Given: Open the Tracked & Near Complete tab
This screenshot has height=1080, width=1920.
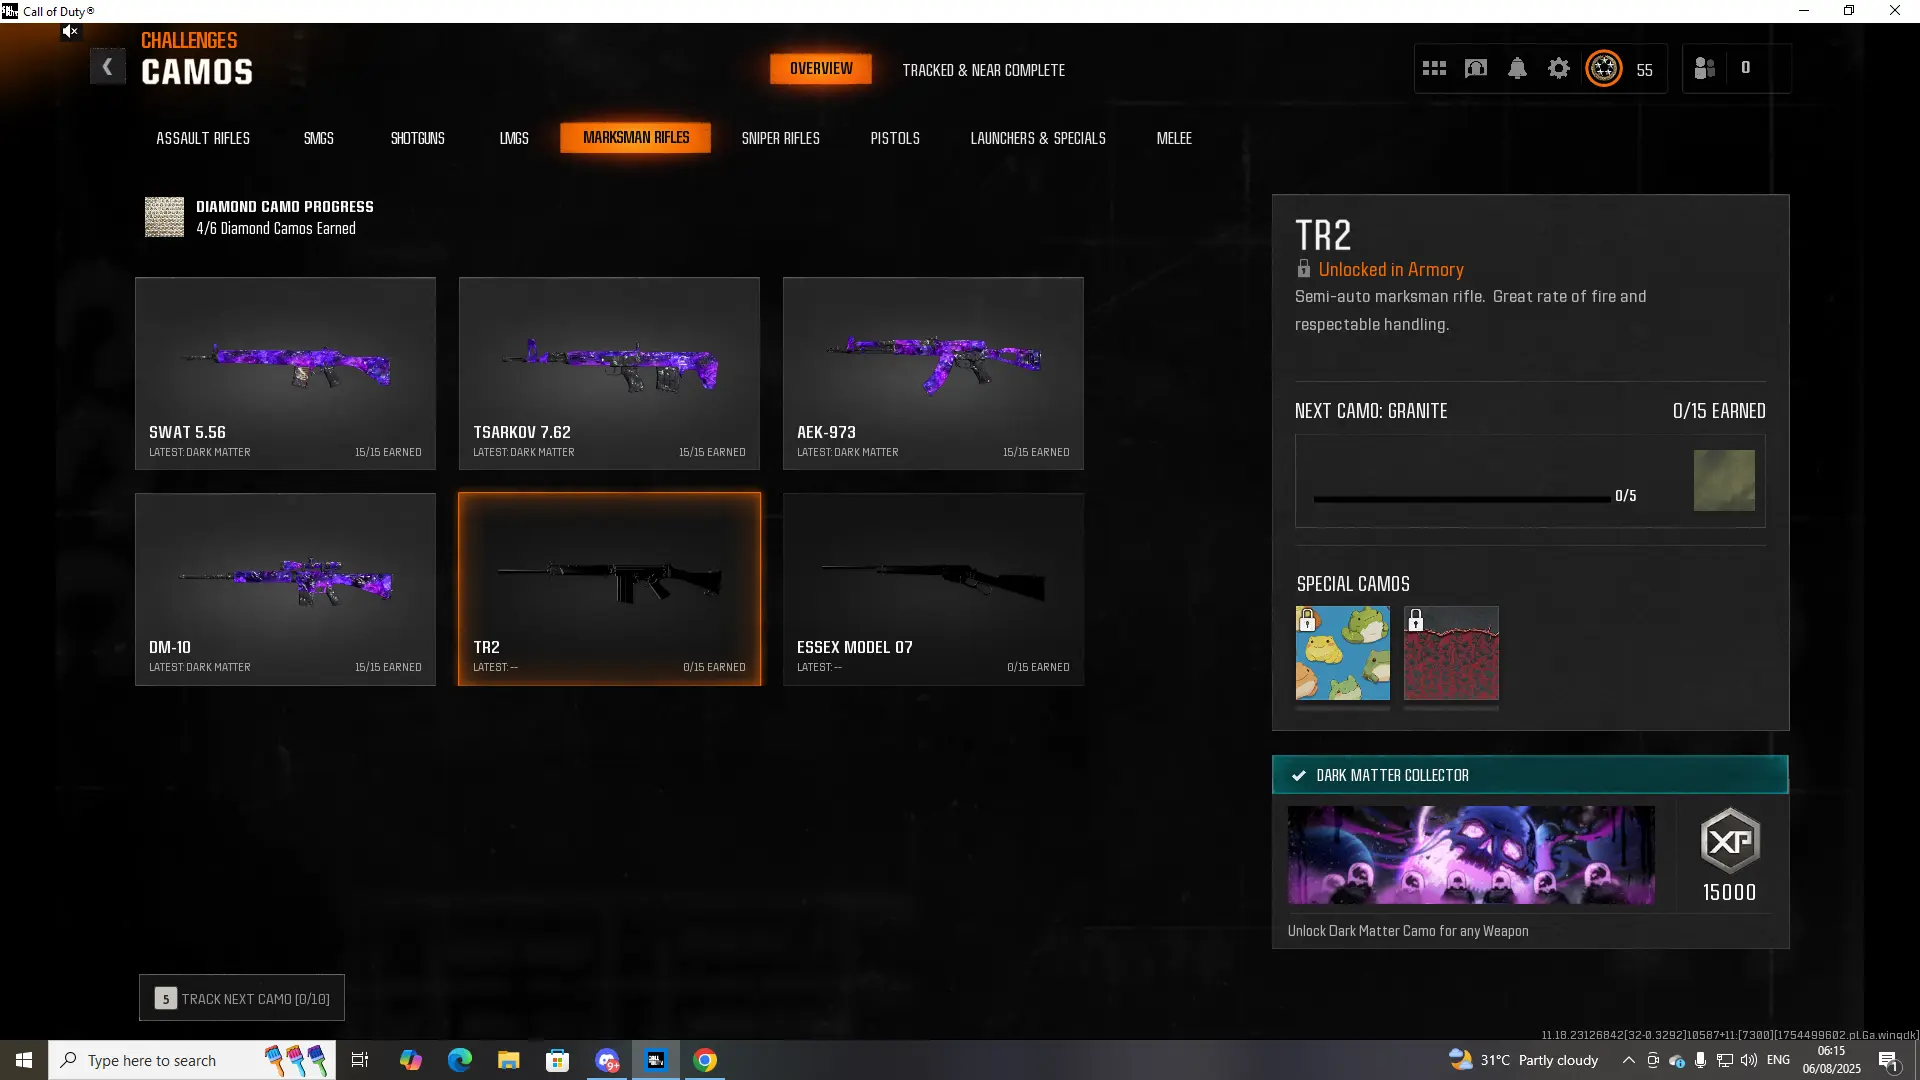Looking at the screenshot, I should click(983, 70).
